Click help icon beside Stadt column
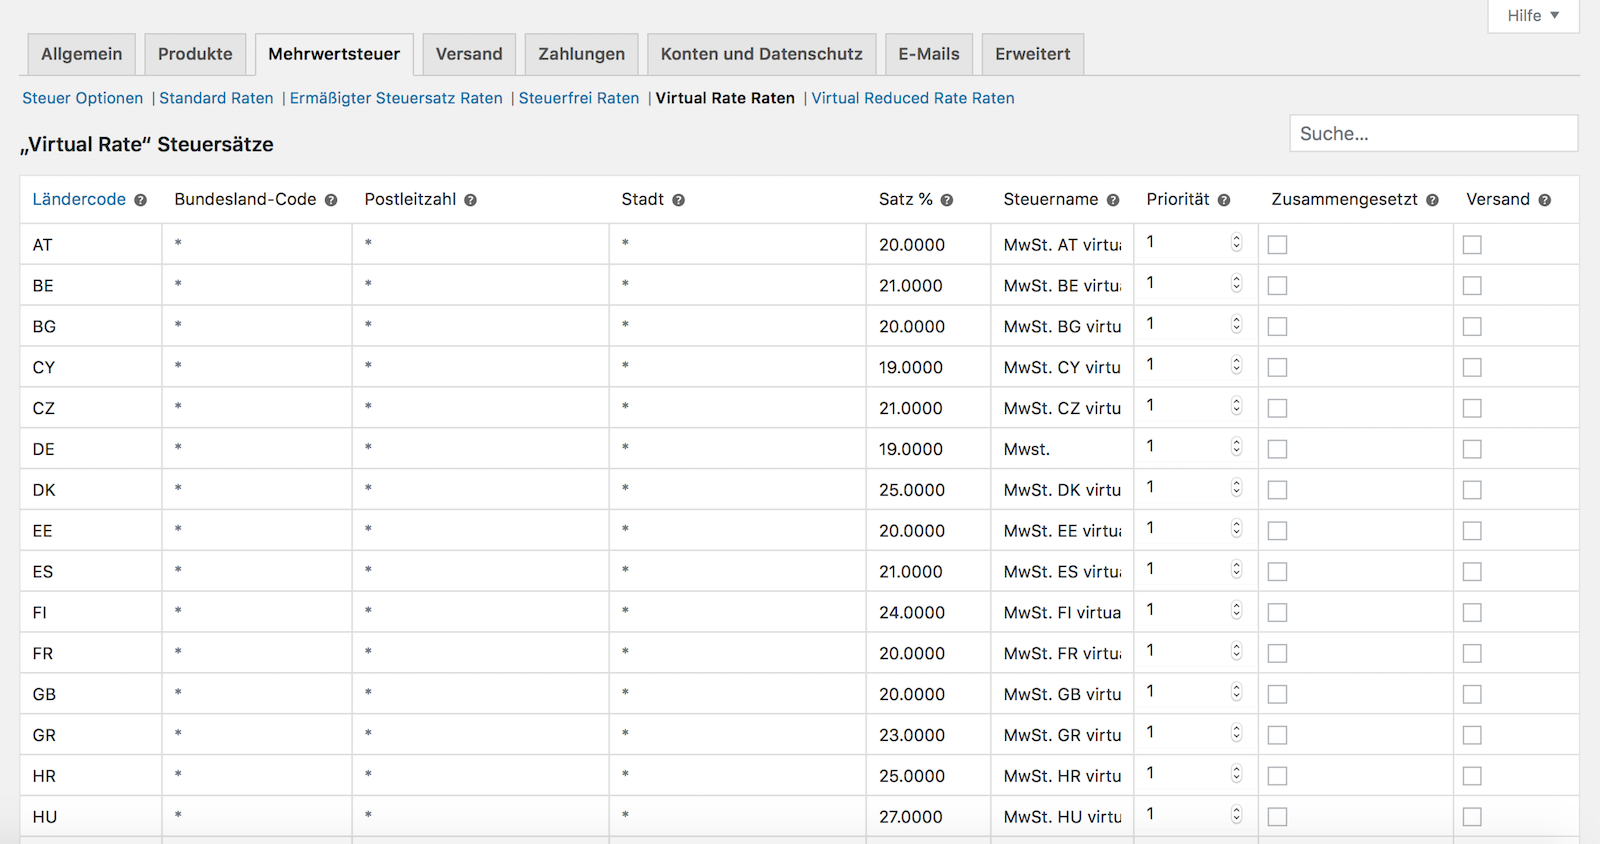 [x=678, y=200]
